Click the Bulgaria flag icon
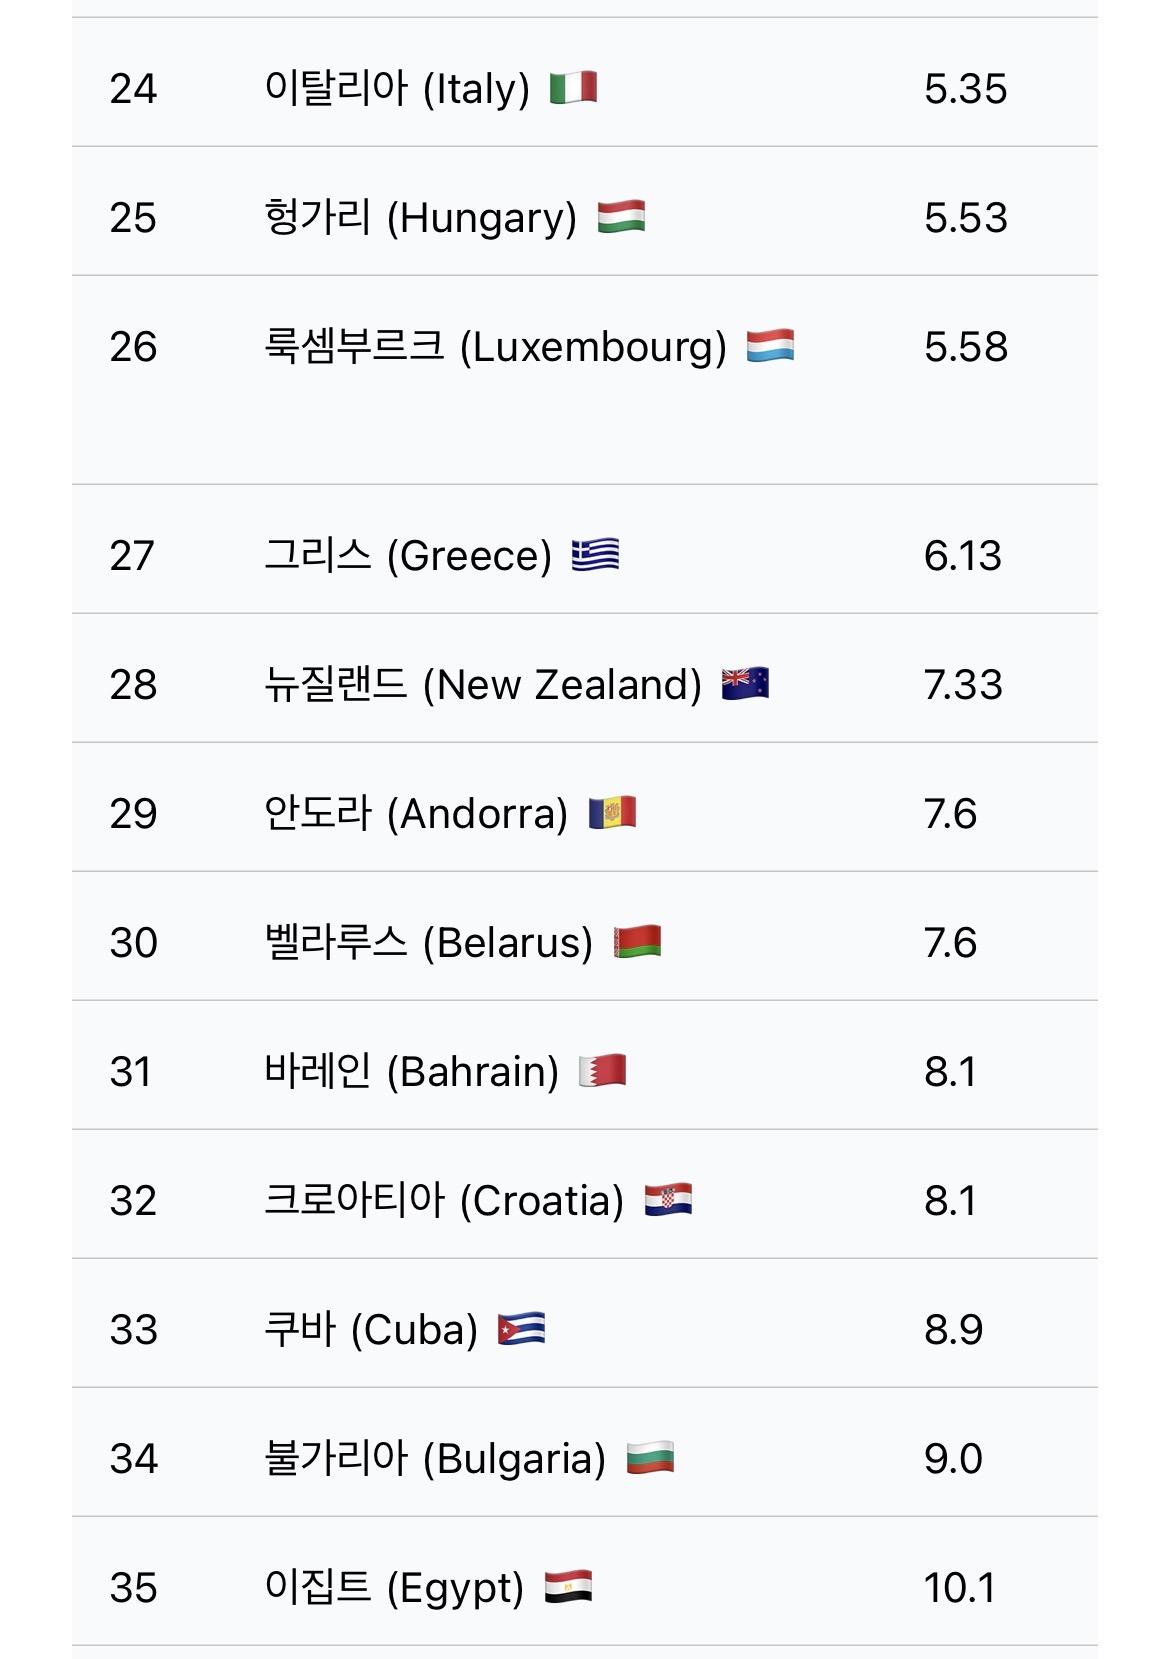Screen dimensions: 1170x1659 (650, 1458)
